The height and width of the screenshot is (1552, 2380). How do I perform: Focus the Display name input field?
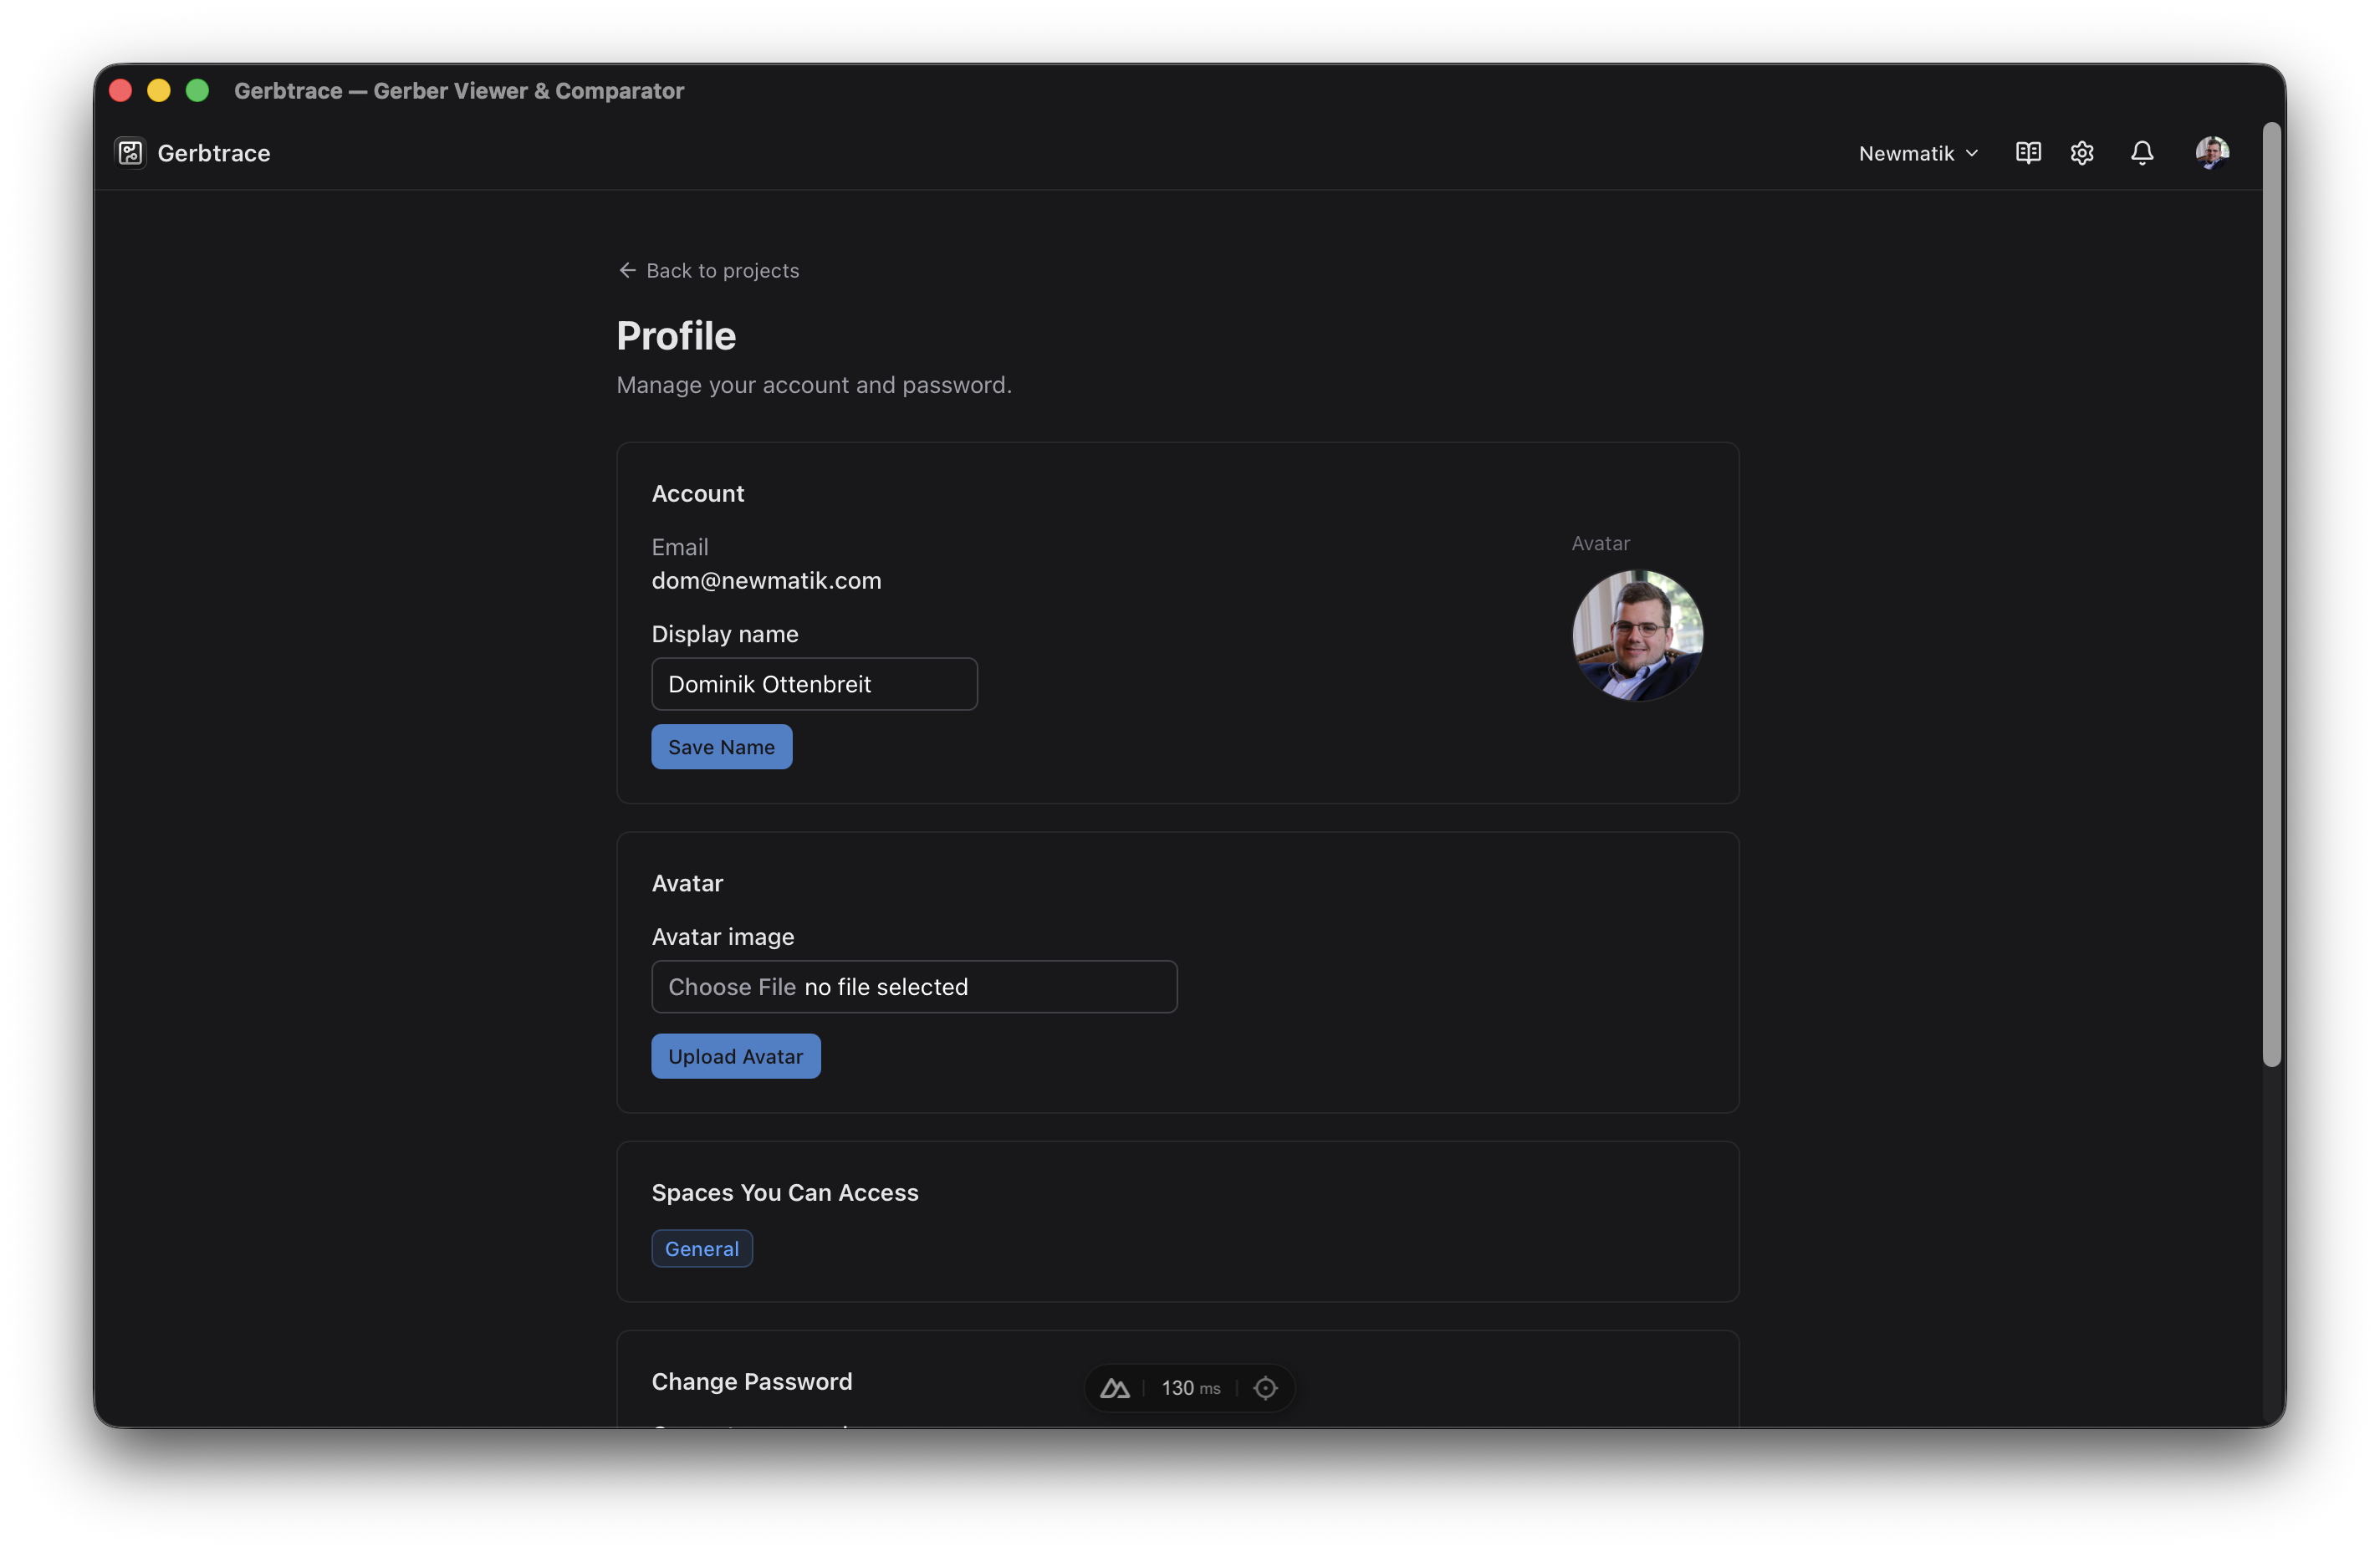pyautogui.click(x=814, y=684)
